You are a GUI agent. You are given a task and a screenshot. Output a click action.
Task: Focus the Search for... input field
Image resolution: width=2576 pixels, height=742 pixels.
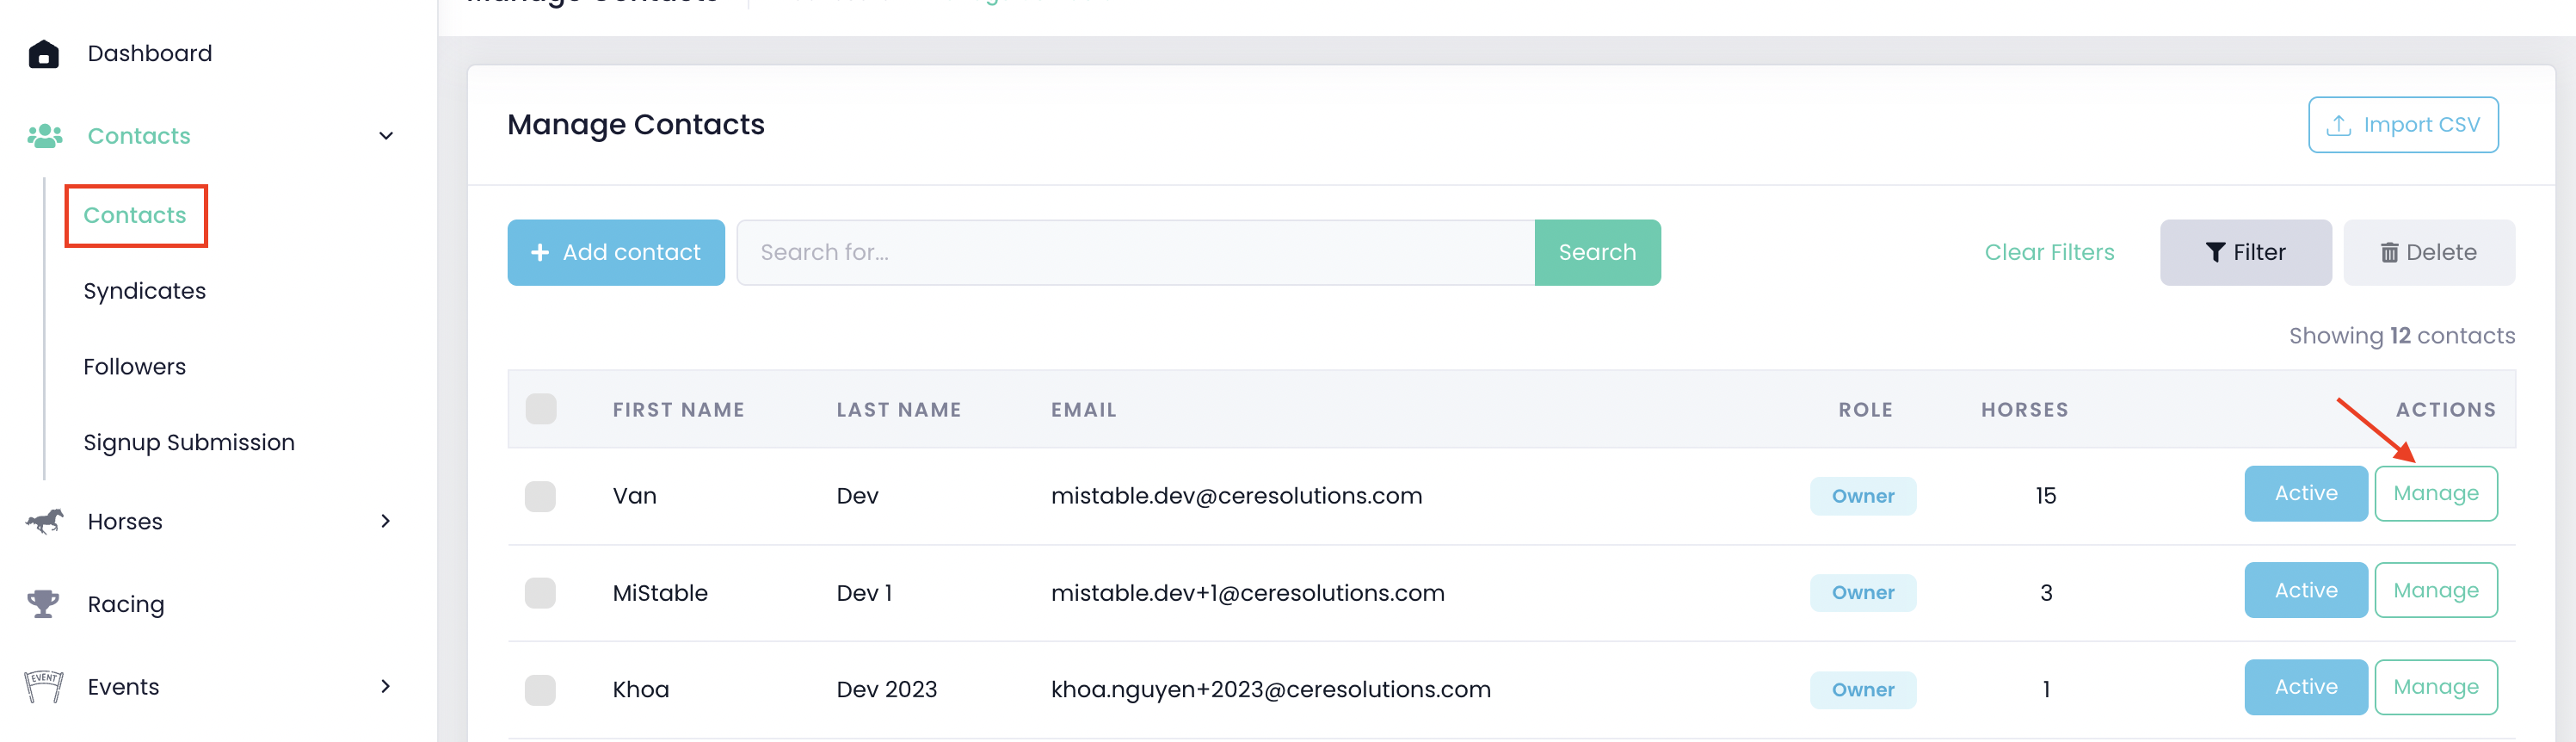pyautogui.click(x=1135, y=253)
